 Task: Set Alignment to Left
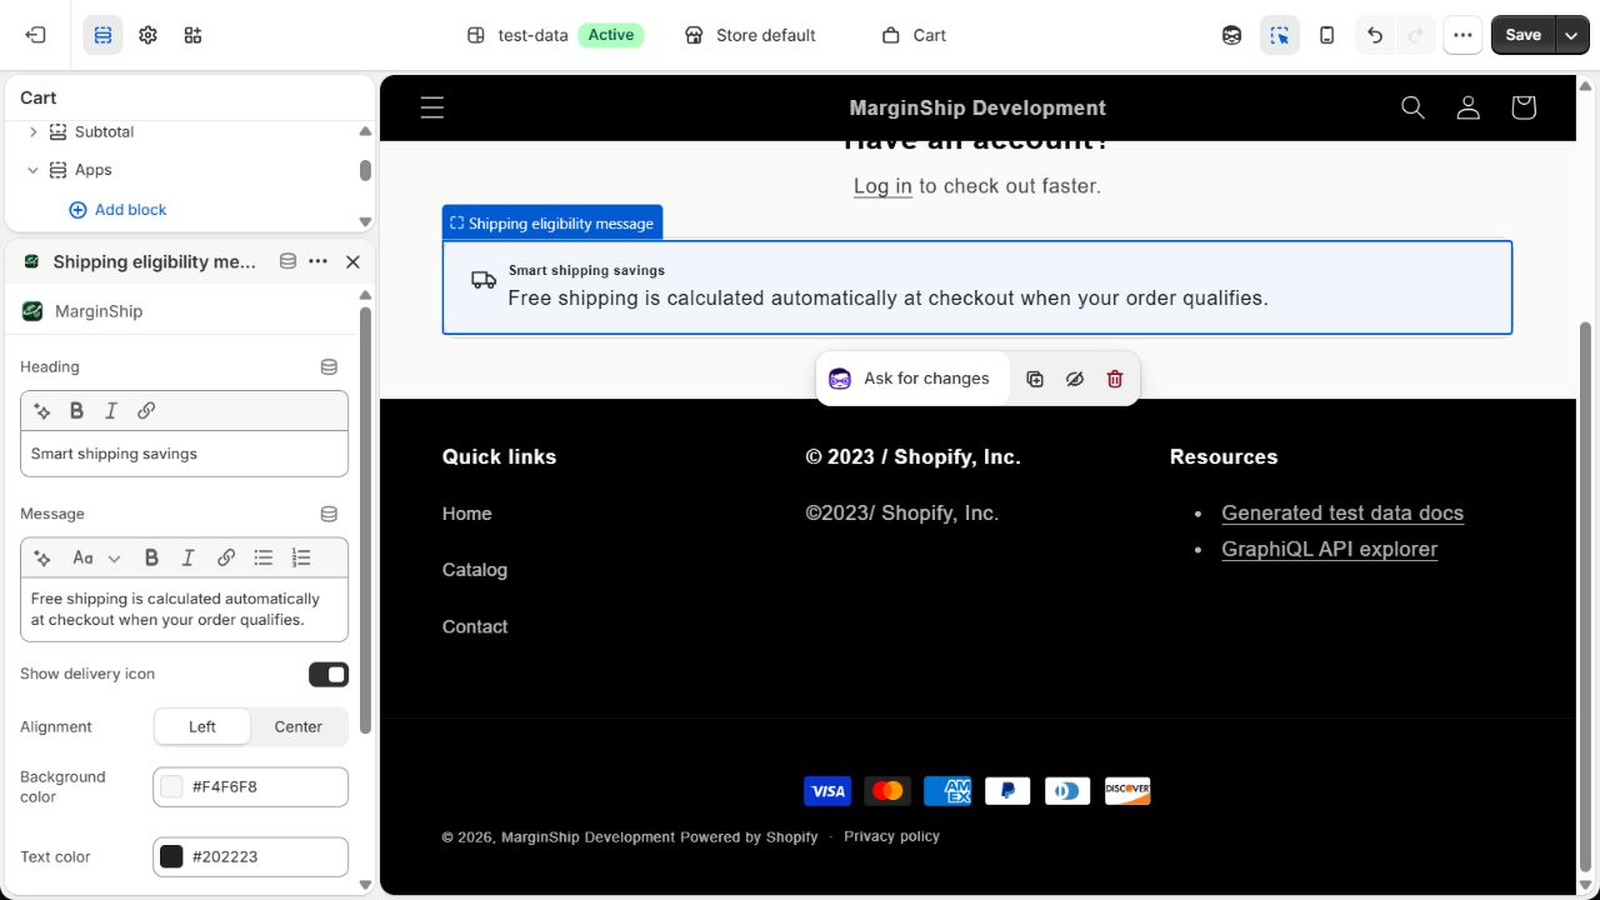(x=202, y=727)
